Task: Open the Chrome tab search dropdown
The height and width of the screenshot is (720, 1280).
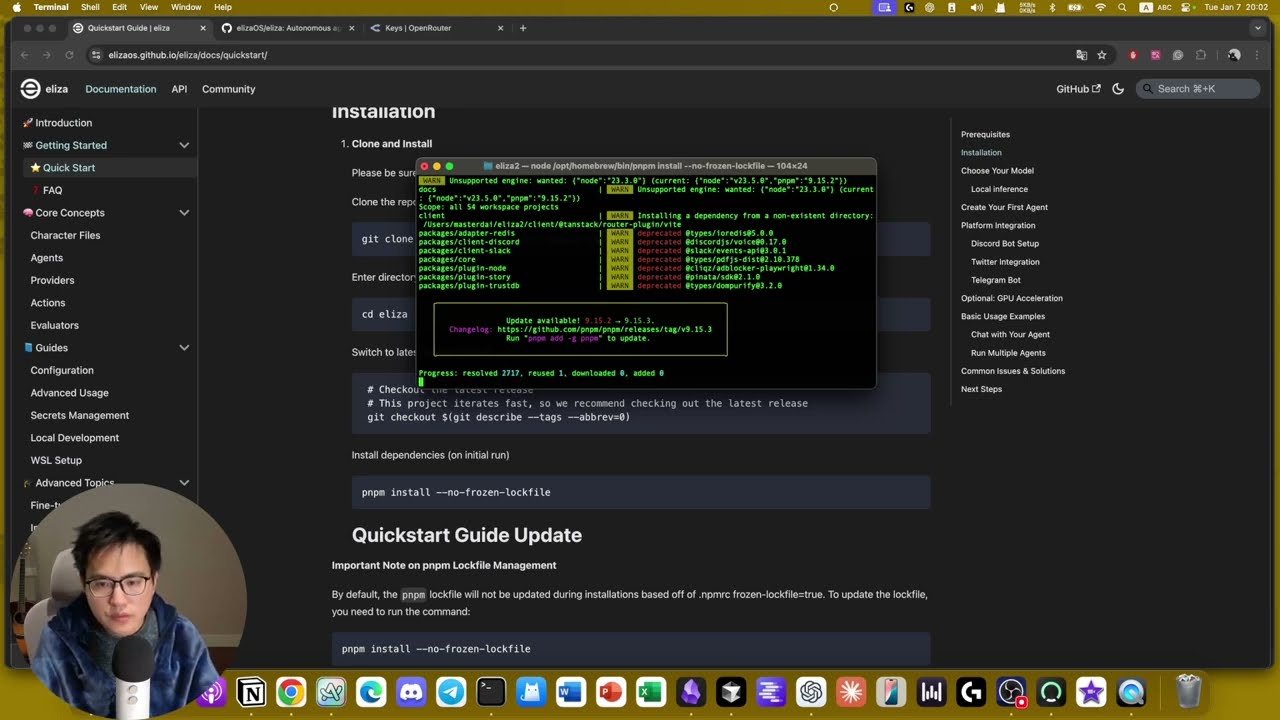Action: tap(1260, 28)
